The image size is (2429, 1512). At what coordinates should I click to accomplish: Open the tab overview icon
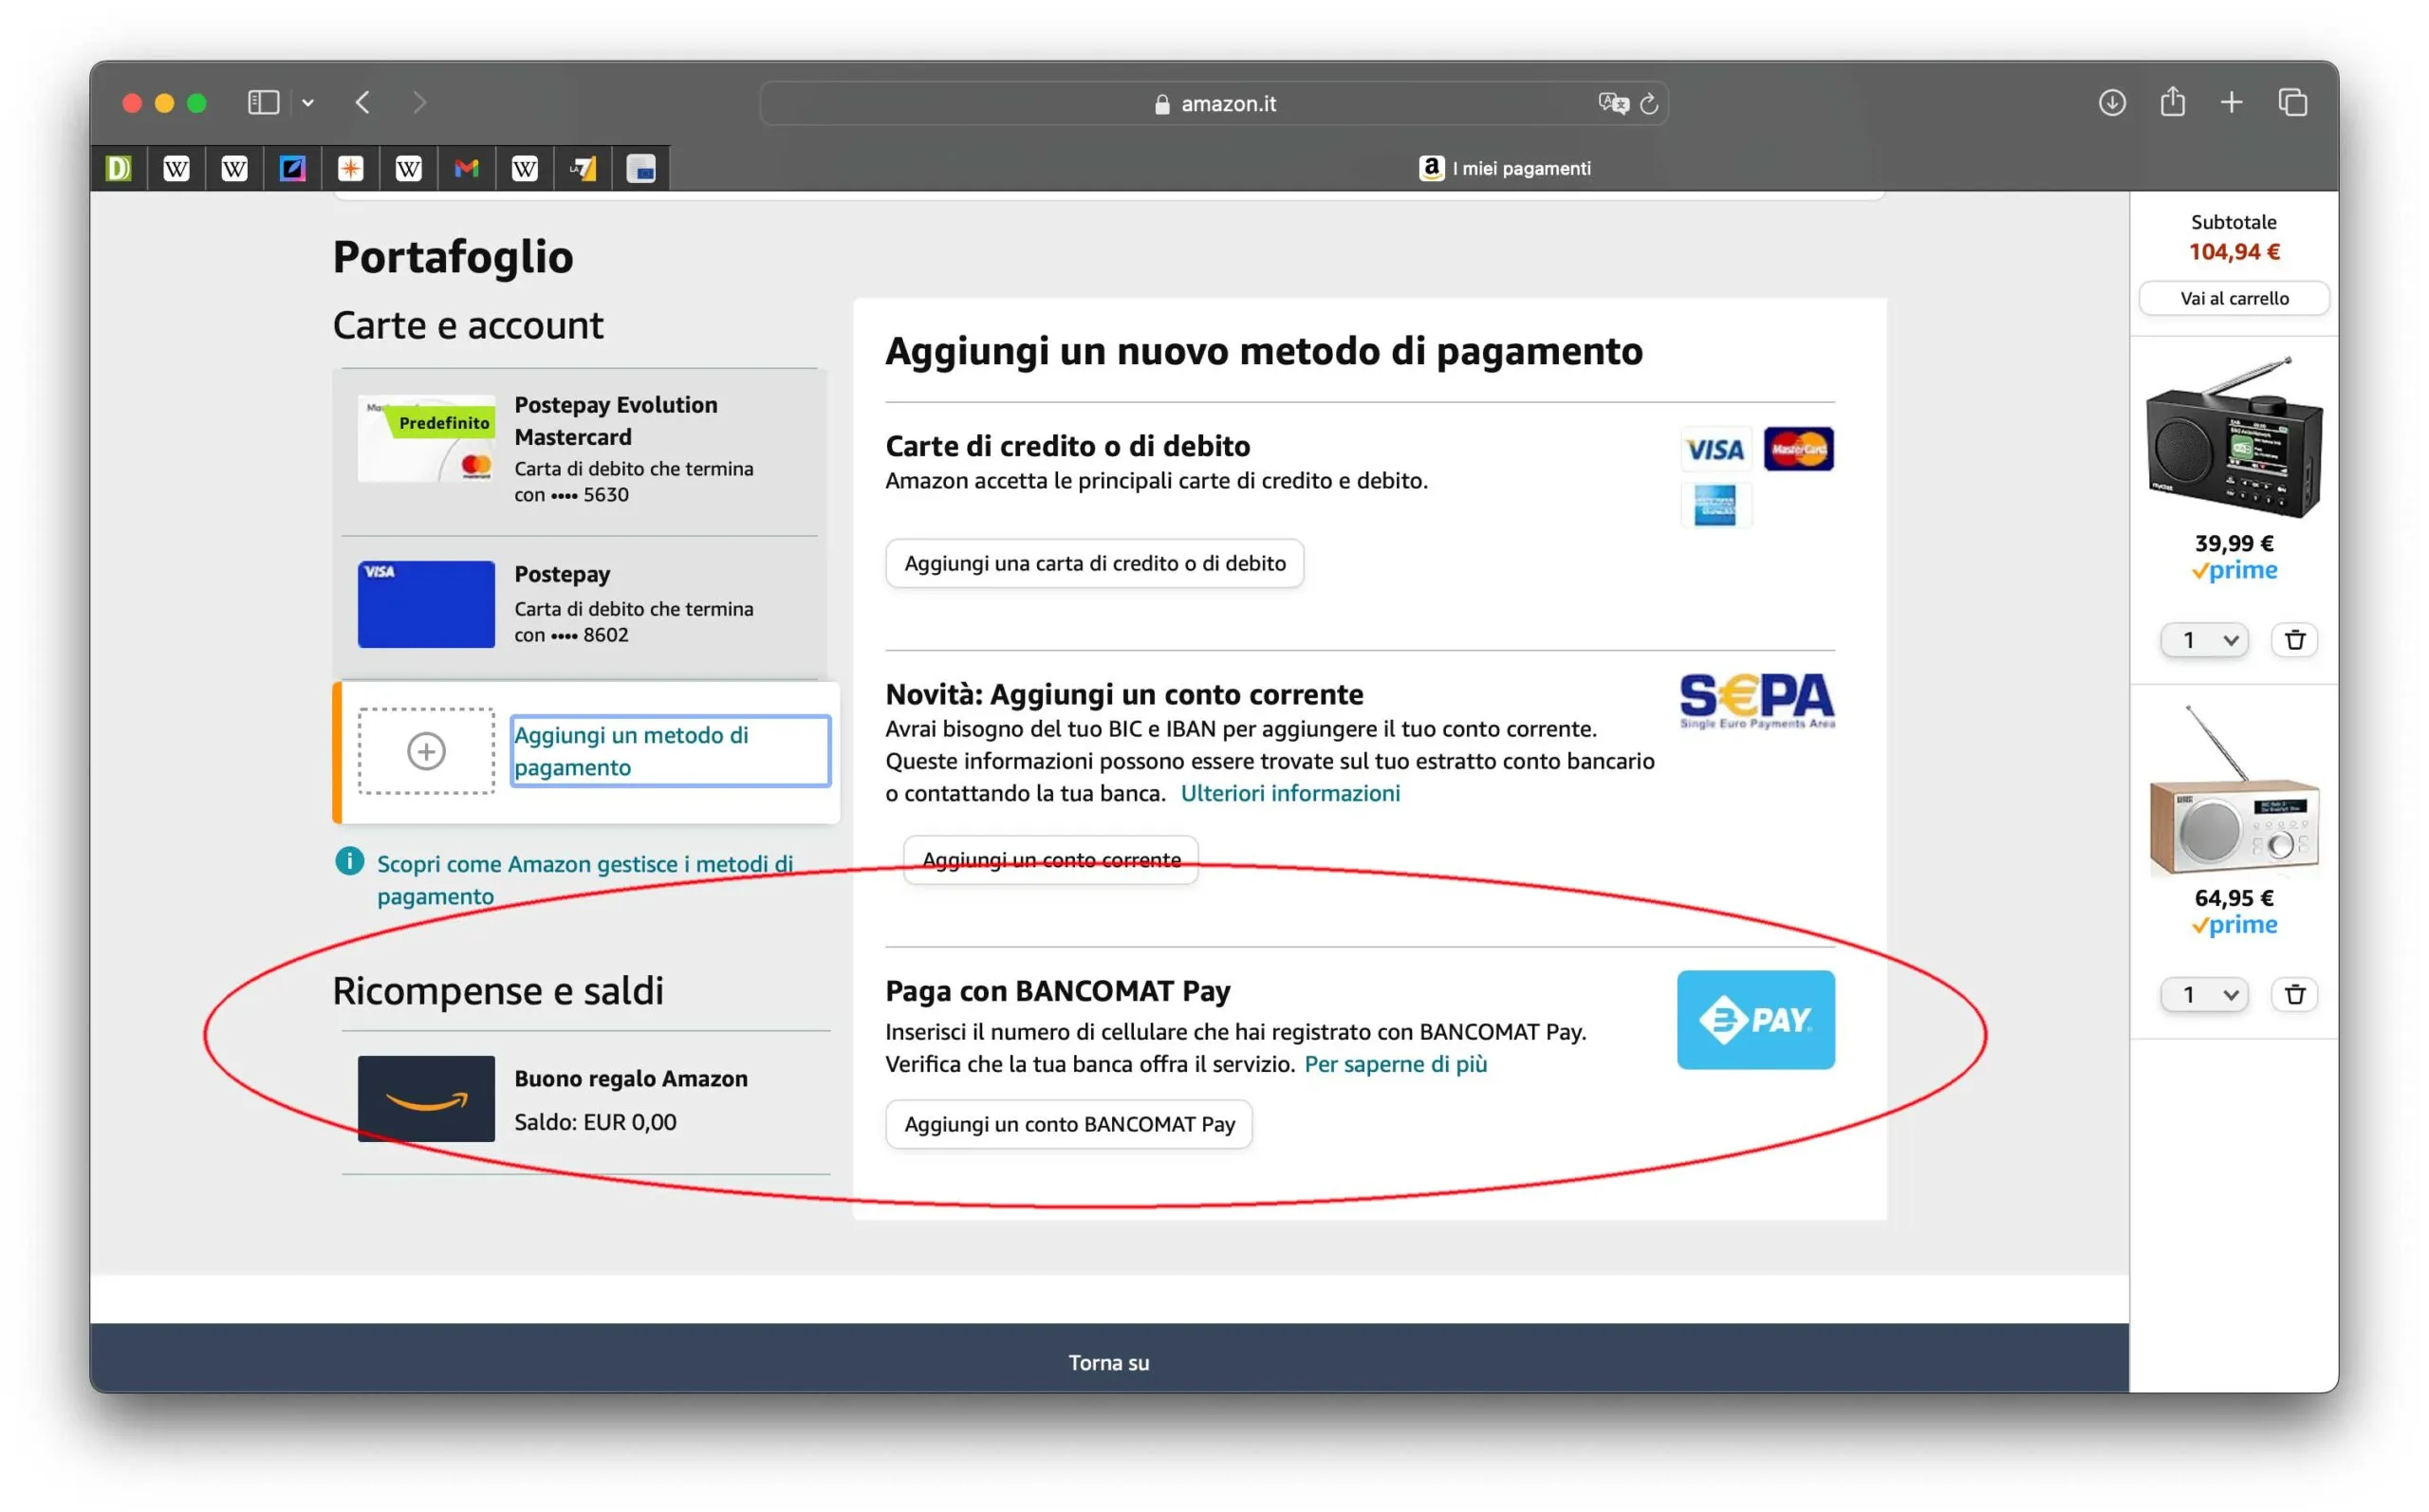click(2293, 102)
